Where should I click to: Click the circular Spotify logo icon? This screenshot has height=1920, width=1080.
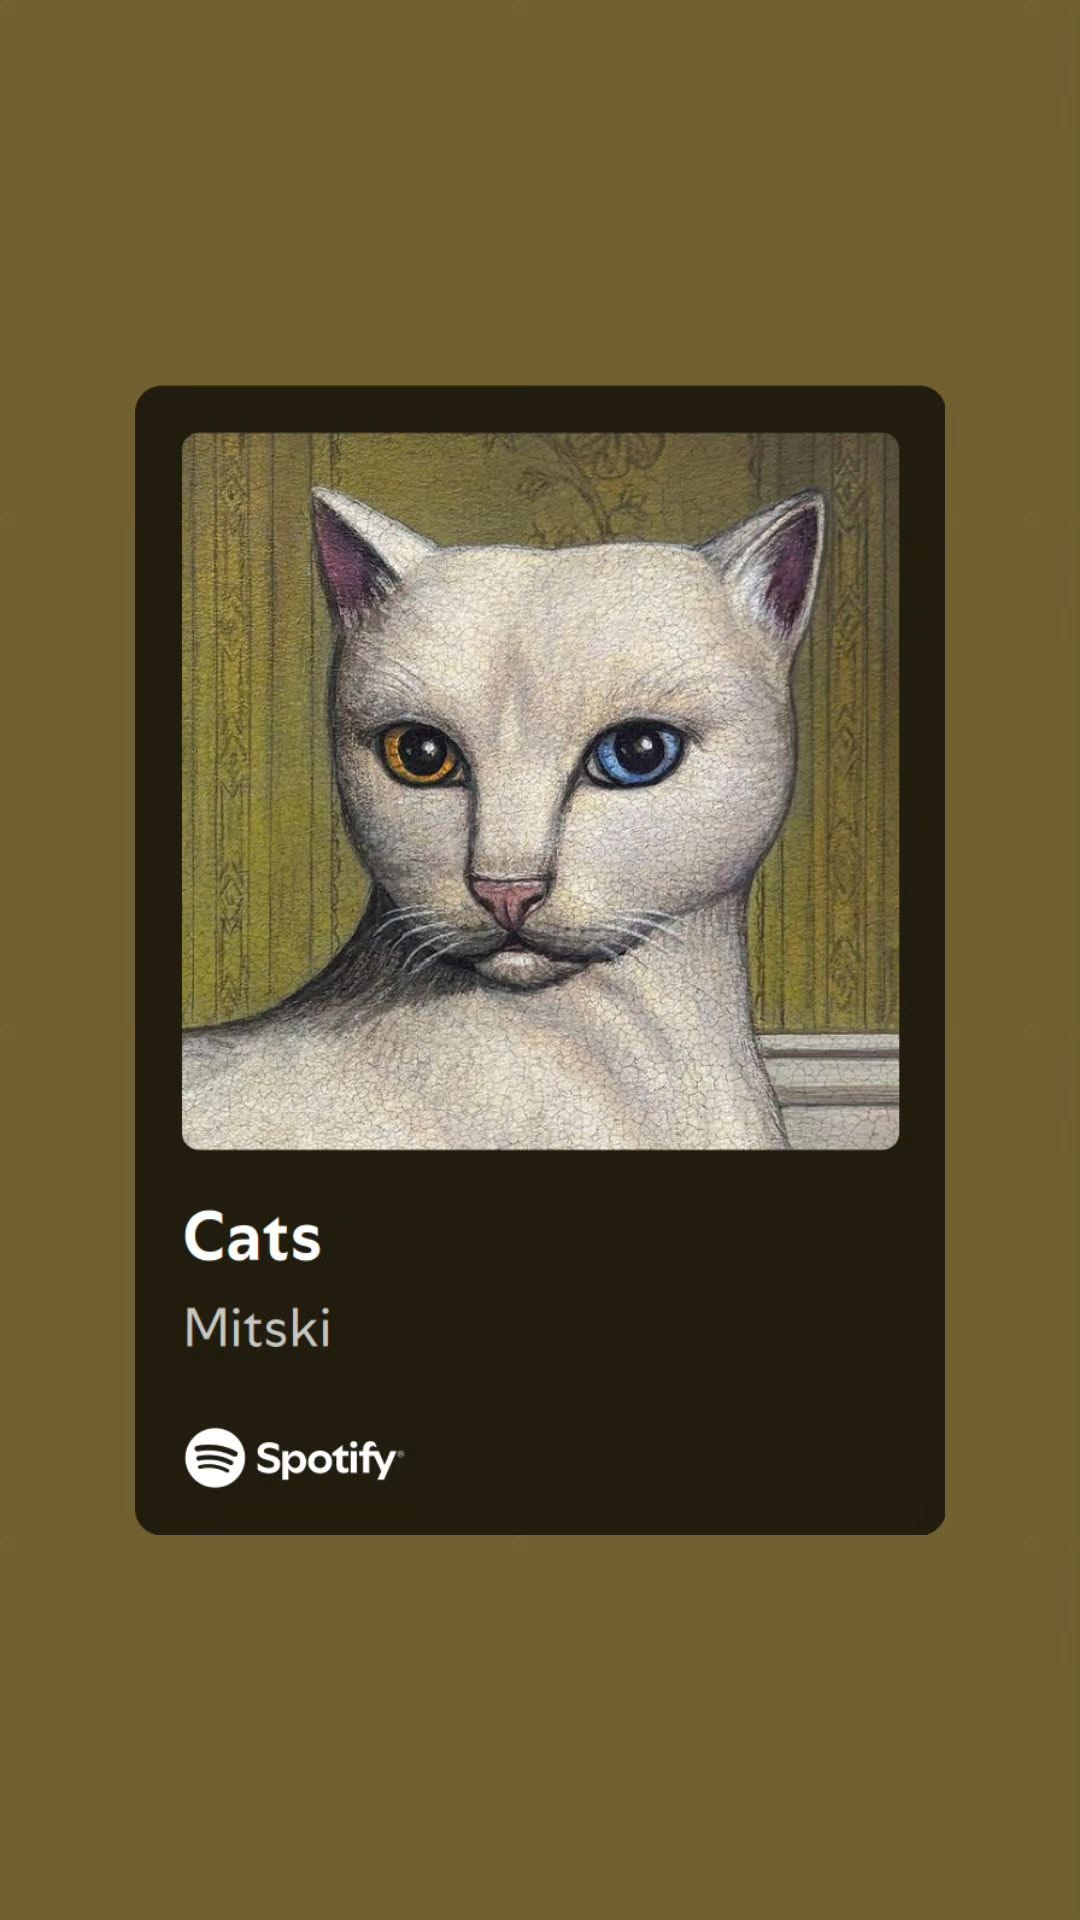pyautogui.click(x=215, y=1458)
